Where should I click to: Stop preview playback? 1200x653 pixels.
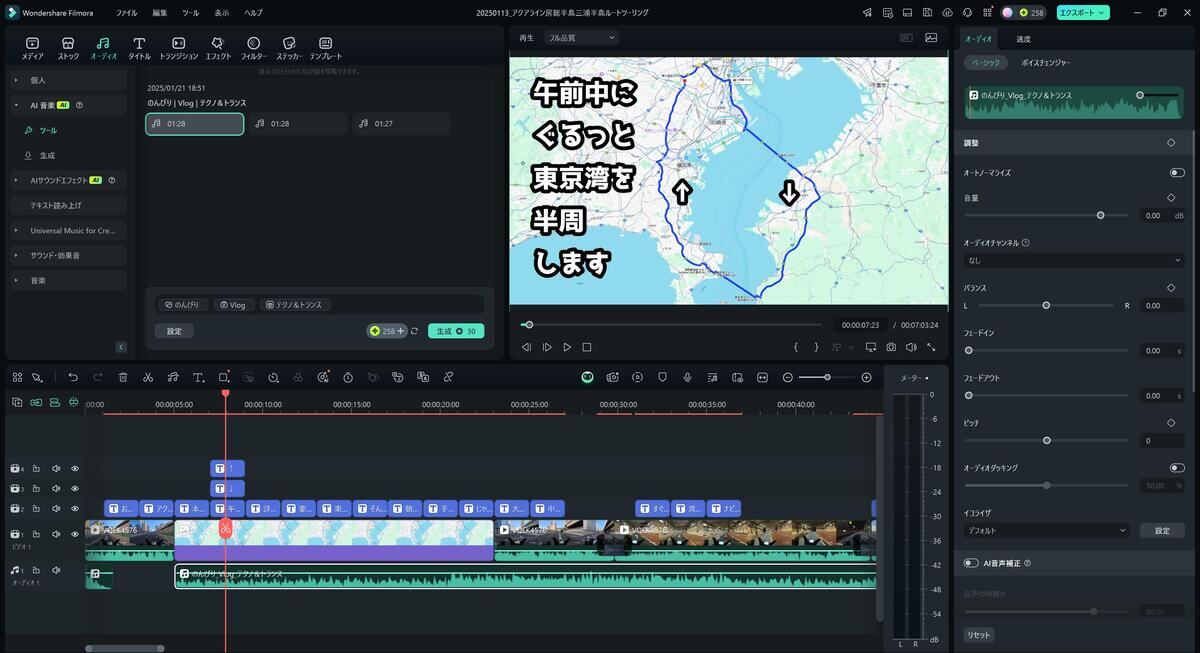pyautogui.click(x=587, y=347)
